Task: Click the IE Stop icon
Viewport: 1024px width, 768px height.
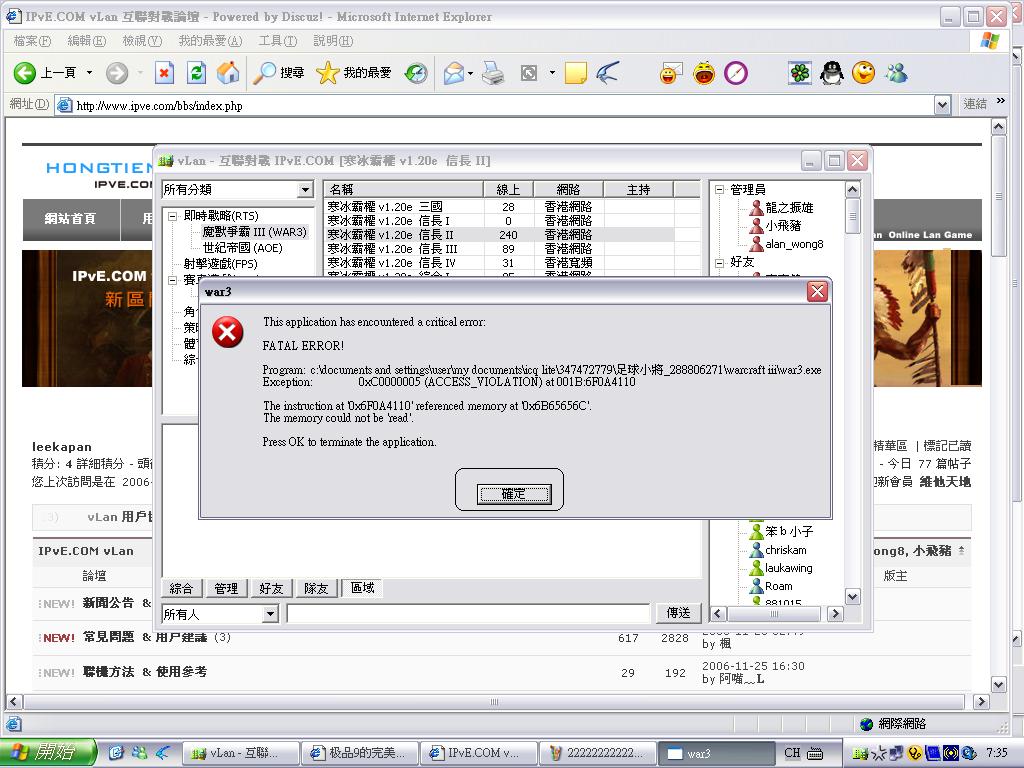Action: (165, 72)
